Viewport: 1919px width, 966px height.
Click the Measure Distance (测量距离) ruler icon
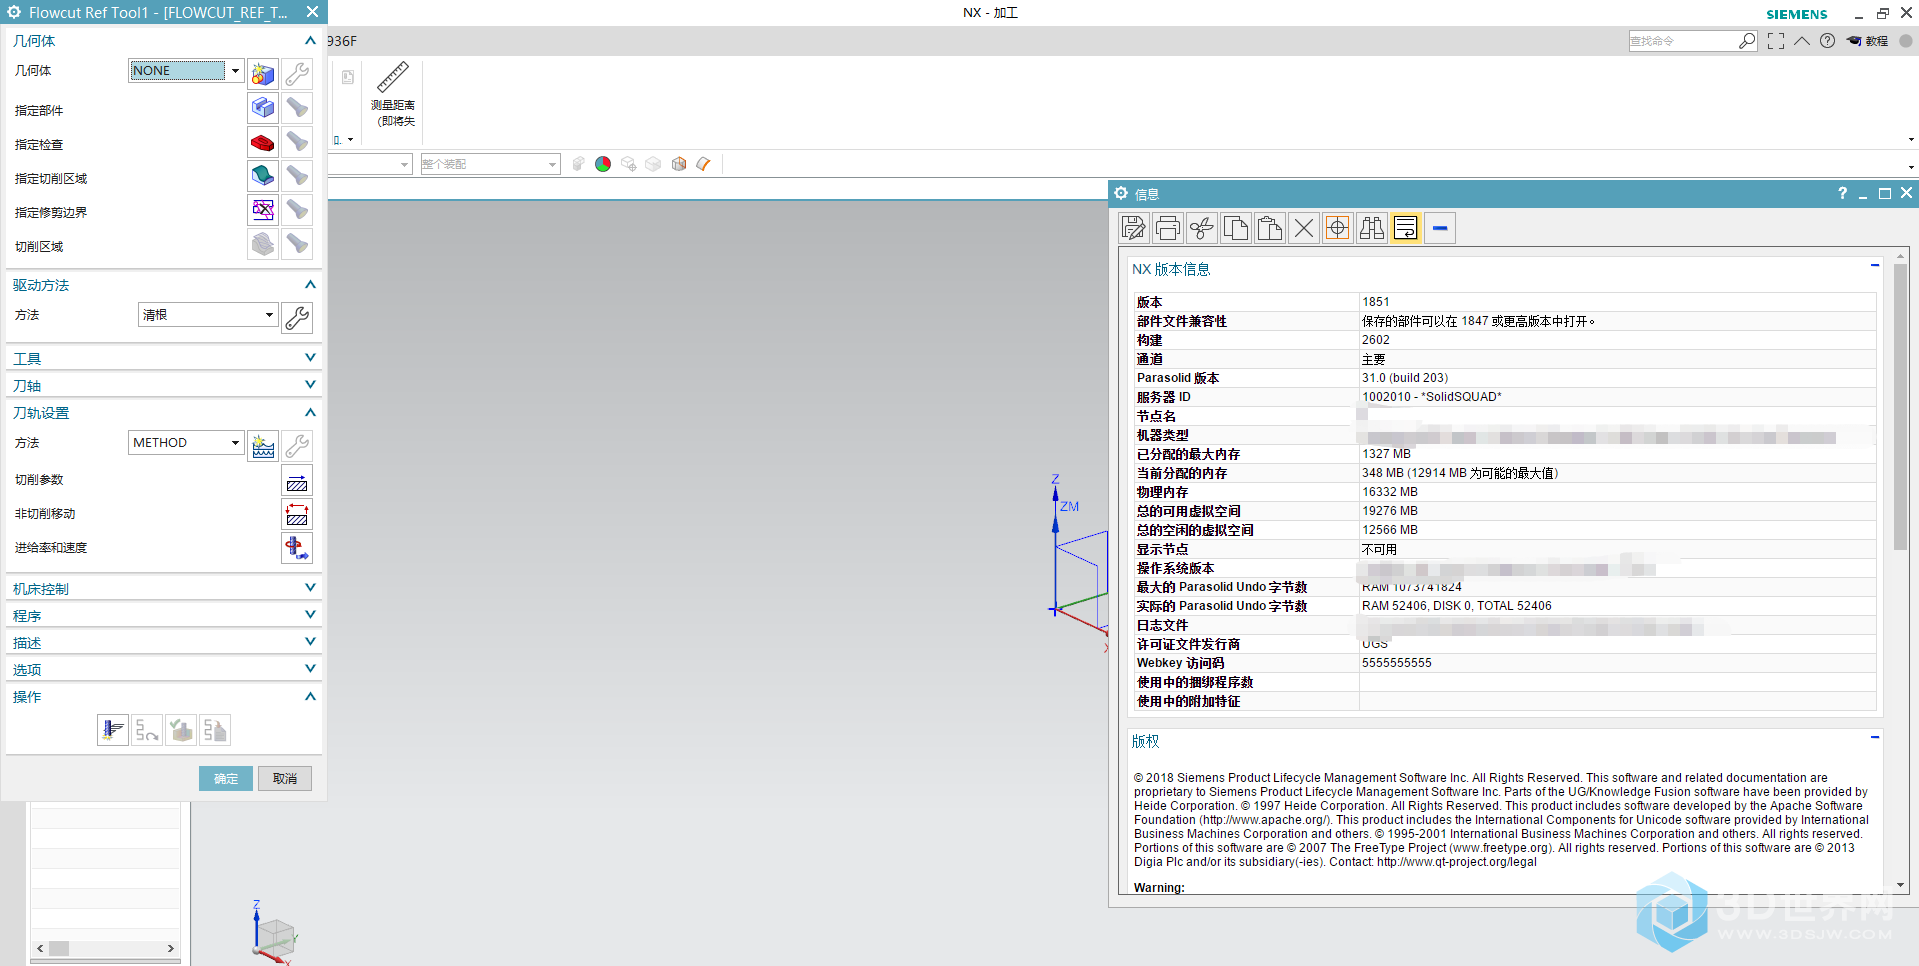point(392,78)
